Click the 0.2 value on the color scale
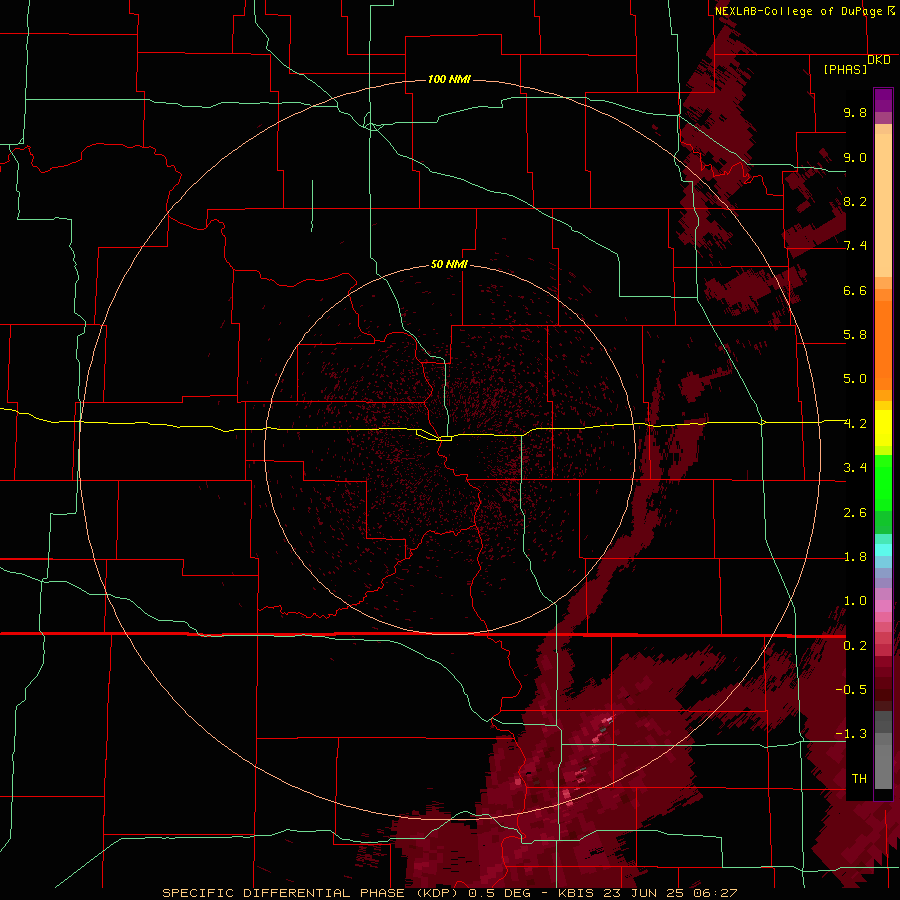This screenshot has width=900, height=900. 855,646
